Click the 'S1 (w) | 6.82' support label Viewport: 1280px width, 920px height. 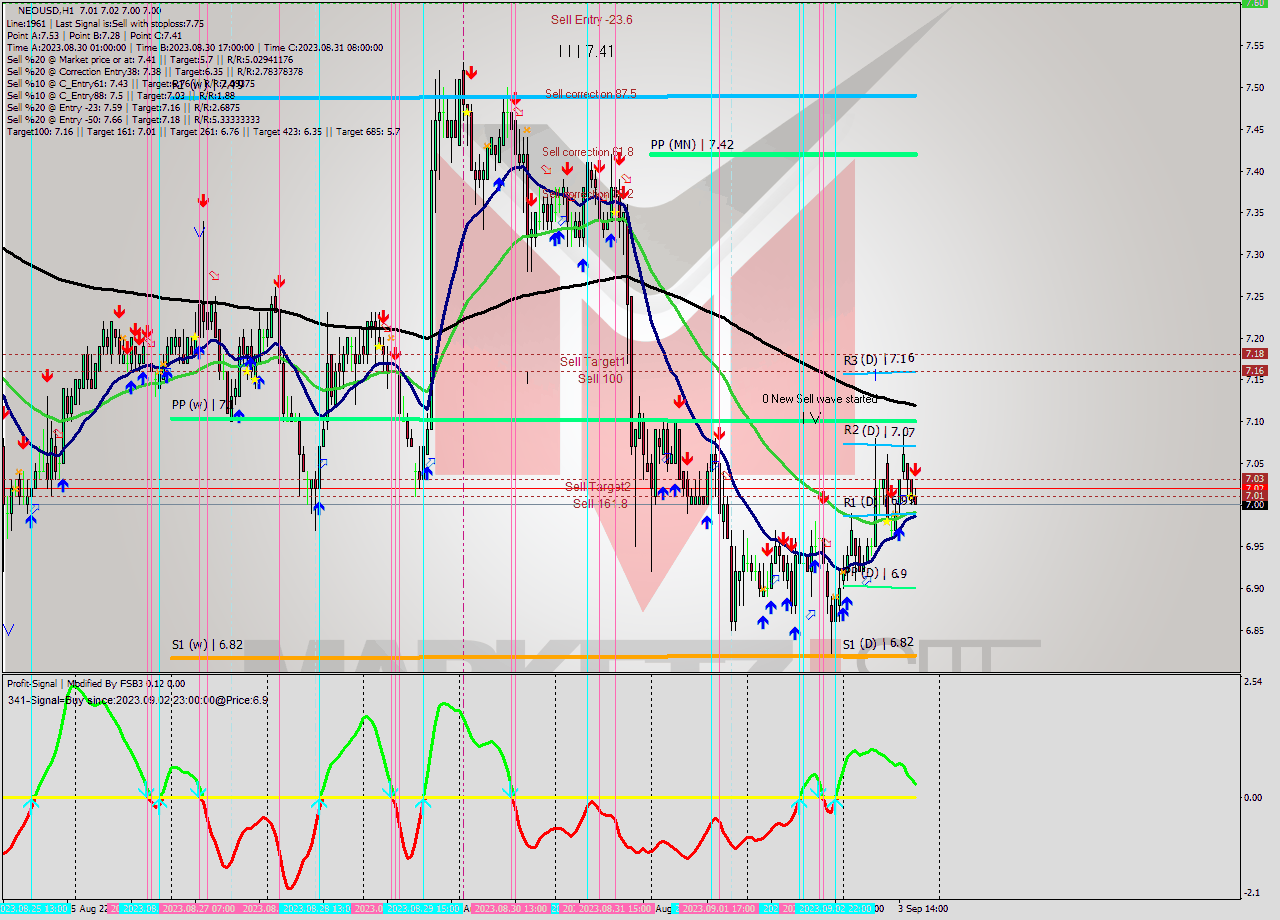(x=207, y=645)
